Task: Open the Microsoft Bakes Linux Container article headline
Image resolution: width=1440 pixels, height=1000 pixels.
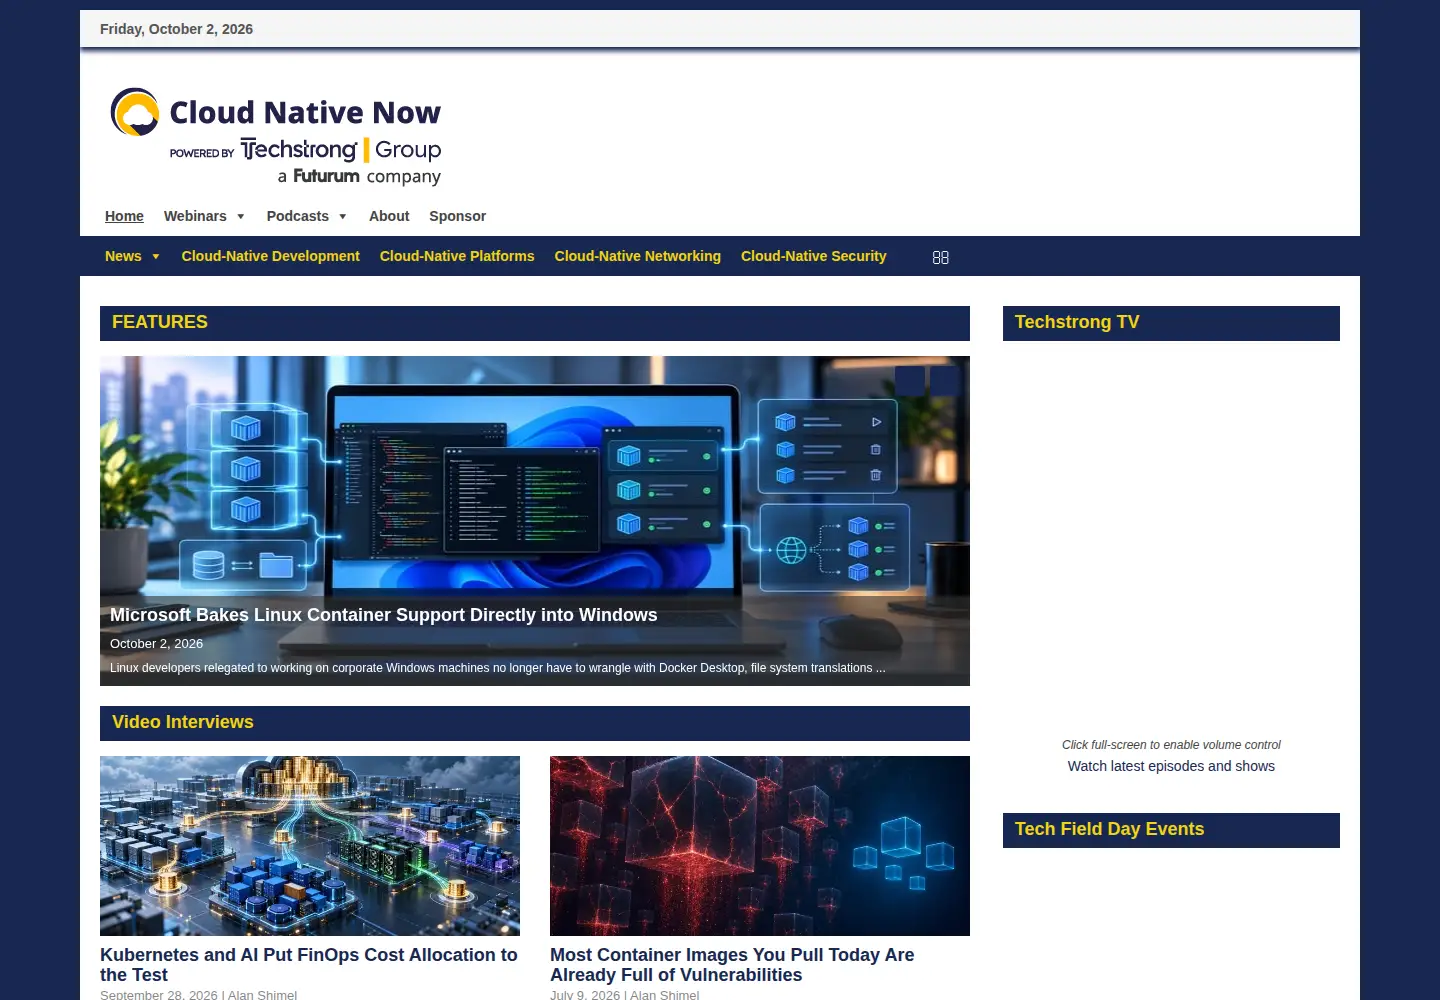Action: pyautogui.click(x=384, y=615)
